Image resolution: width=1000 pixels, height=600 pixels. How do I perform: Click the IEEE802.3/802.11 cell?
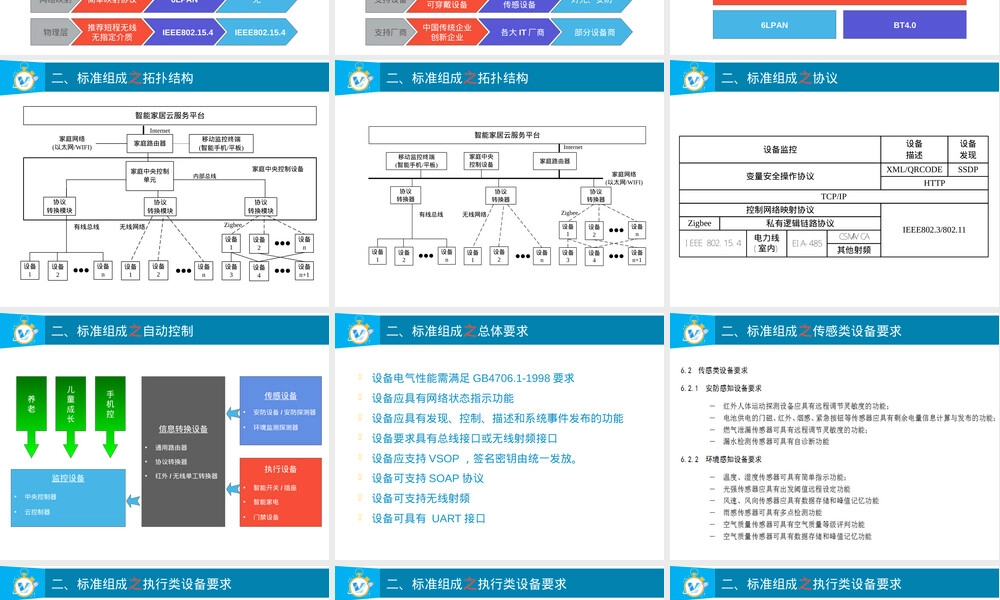[x=934, y=230]
